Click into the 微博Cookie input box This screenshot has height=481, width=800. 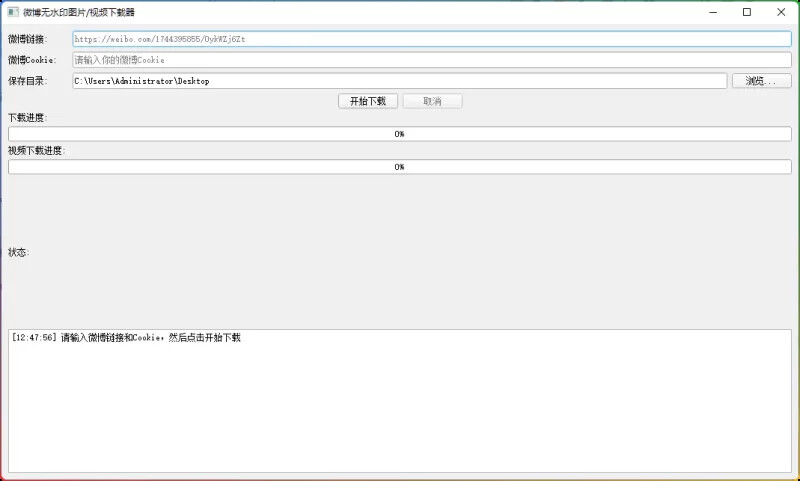coord(432,60)
